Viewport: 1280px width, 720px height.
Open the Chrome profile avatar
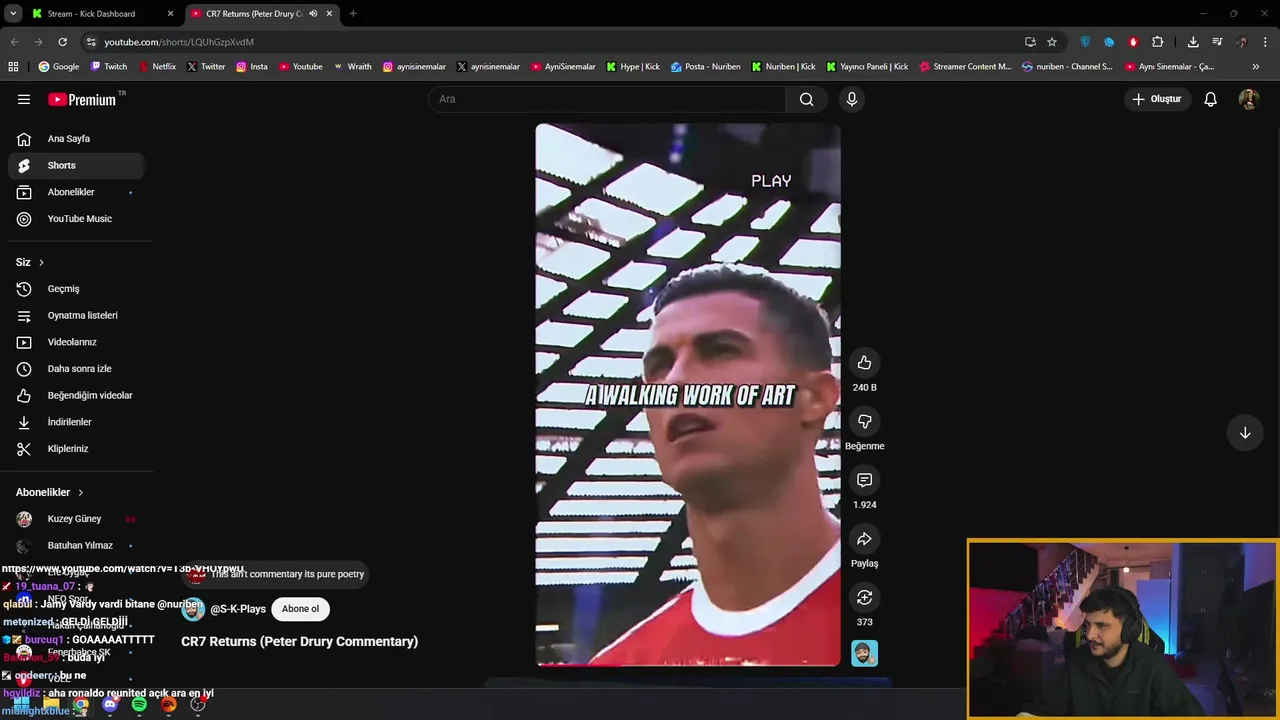(x=1242, y=42)
